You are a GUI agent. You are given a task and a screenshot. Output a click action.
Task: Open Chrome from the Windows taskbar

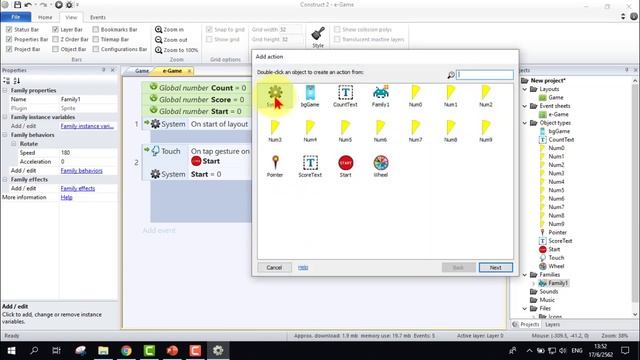point(126,350)
